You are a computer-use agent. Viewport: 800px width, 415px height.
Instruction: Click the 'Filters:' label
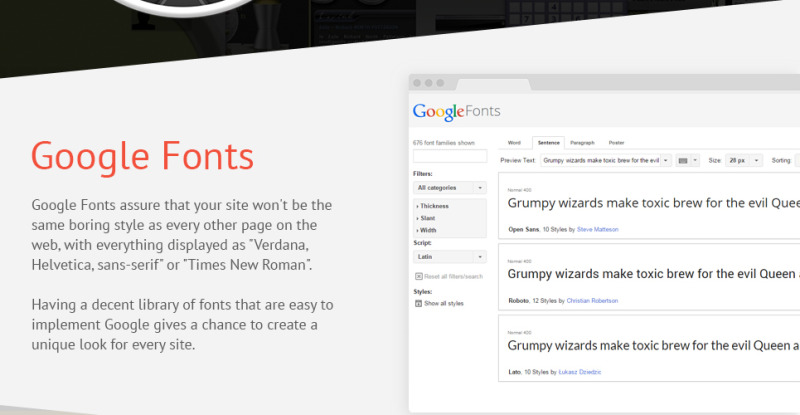(x=422, y=174)
